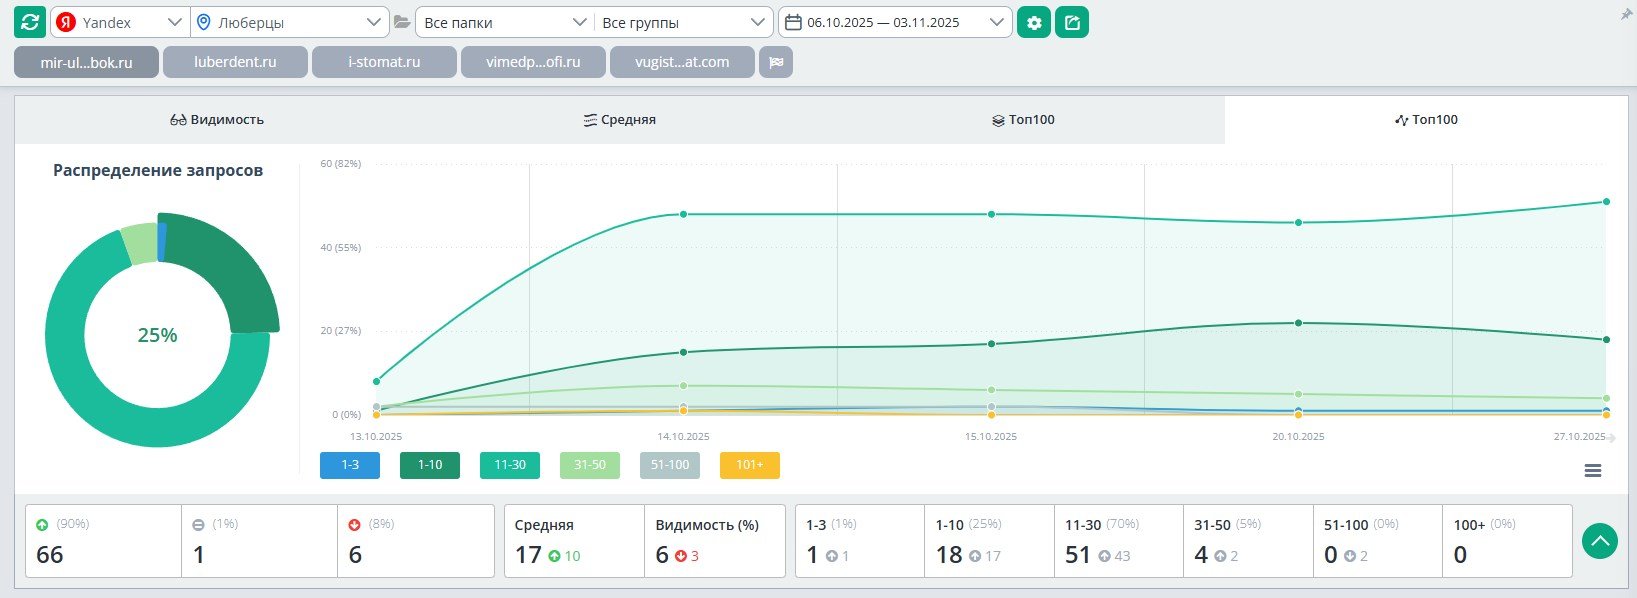
Task: Click the checkered flag button after competitors
Action: tap(776, 62)
